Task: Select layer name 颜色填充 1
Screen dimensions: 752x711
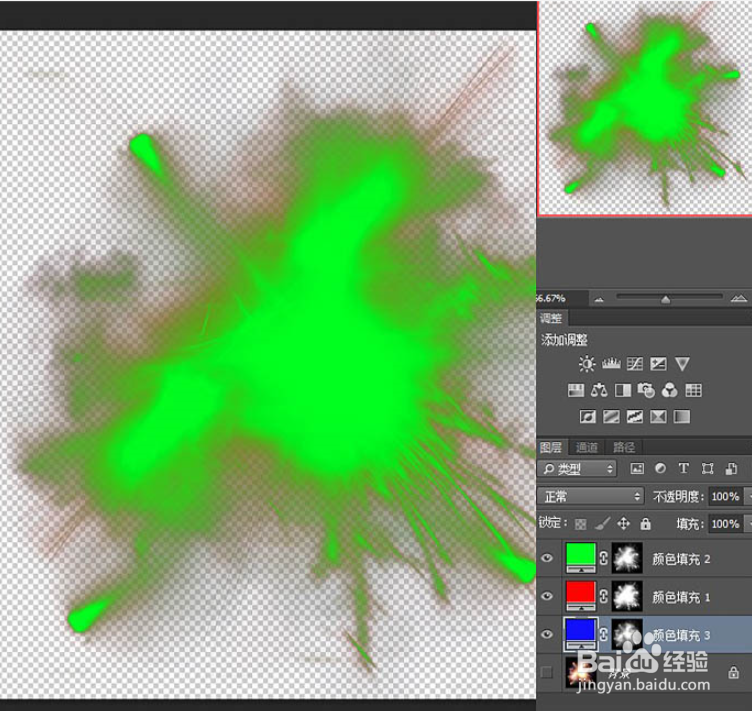Action: (681, 597)
